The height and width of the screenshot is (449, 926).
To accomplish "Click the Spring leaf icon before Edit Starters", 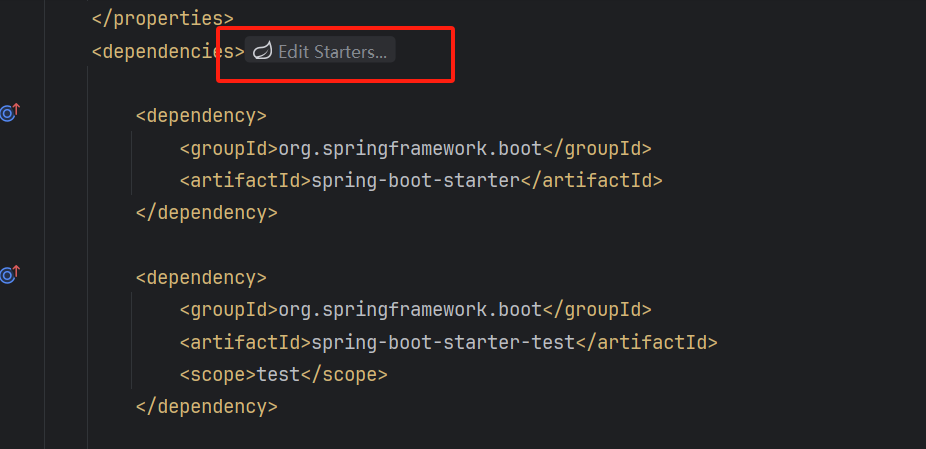I will pyautogui.click(x=262, y=52).
